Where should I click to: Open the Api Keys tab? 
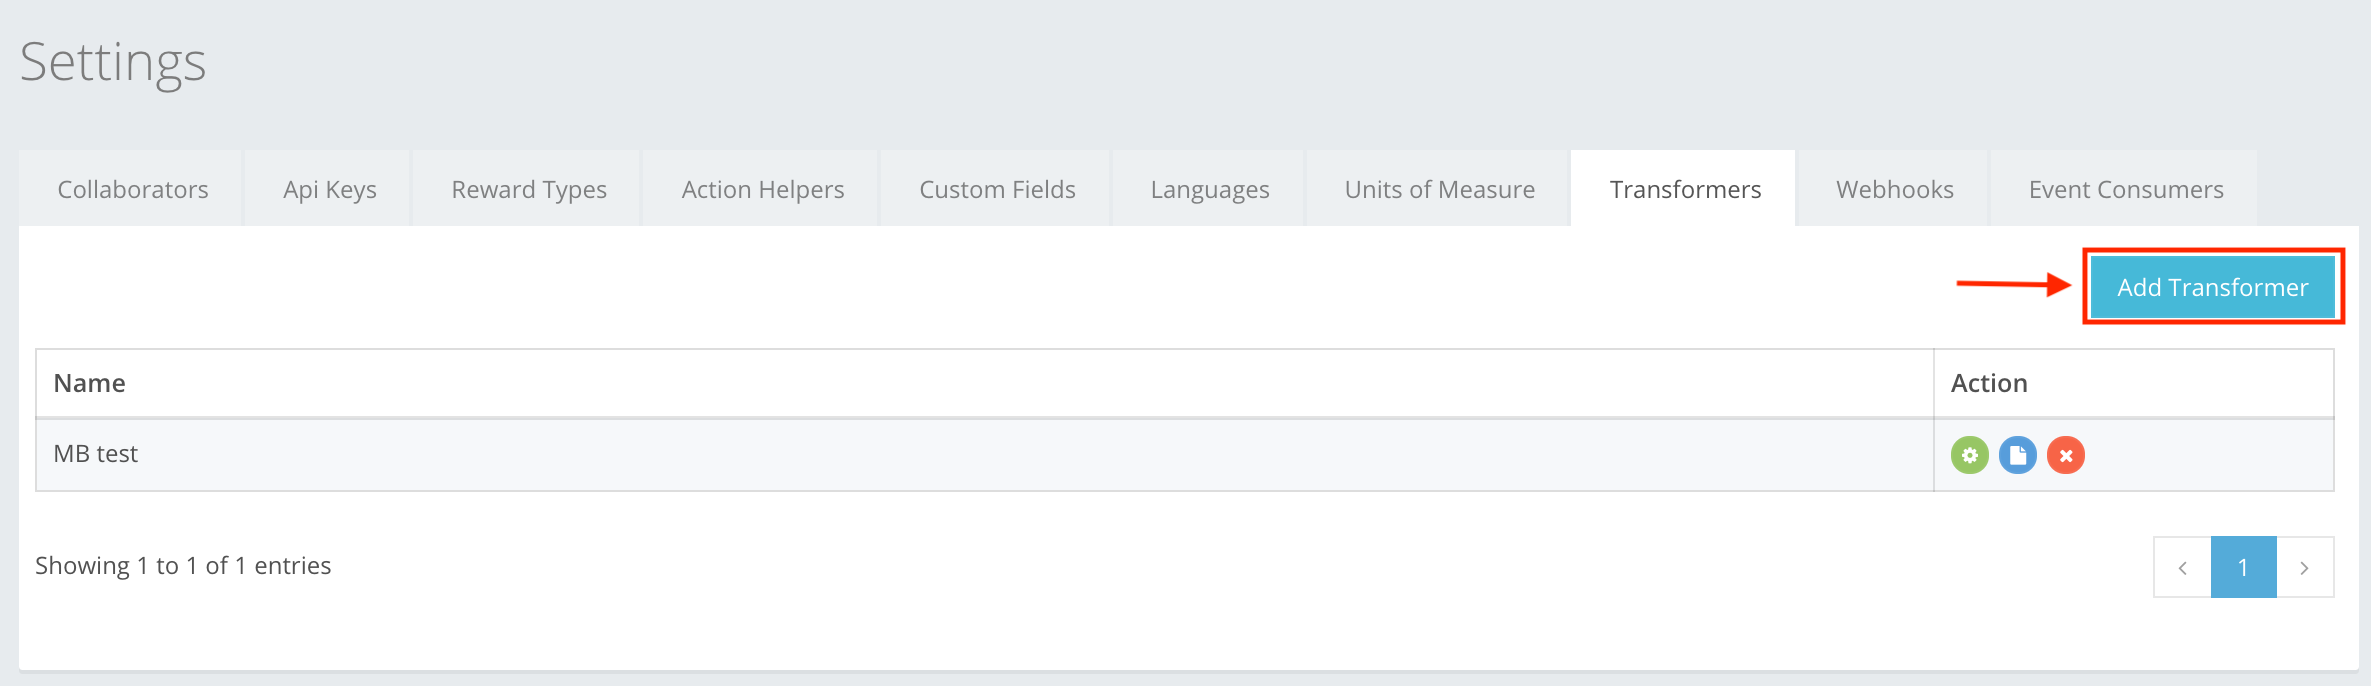click(329, 189)
